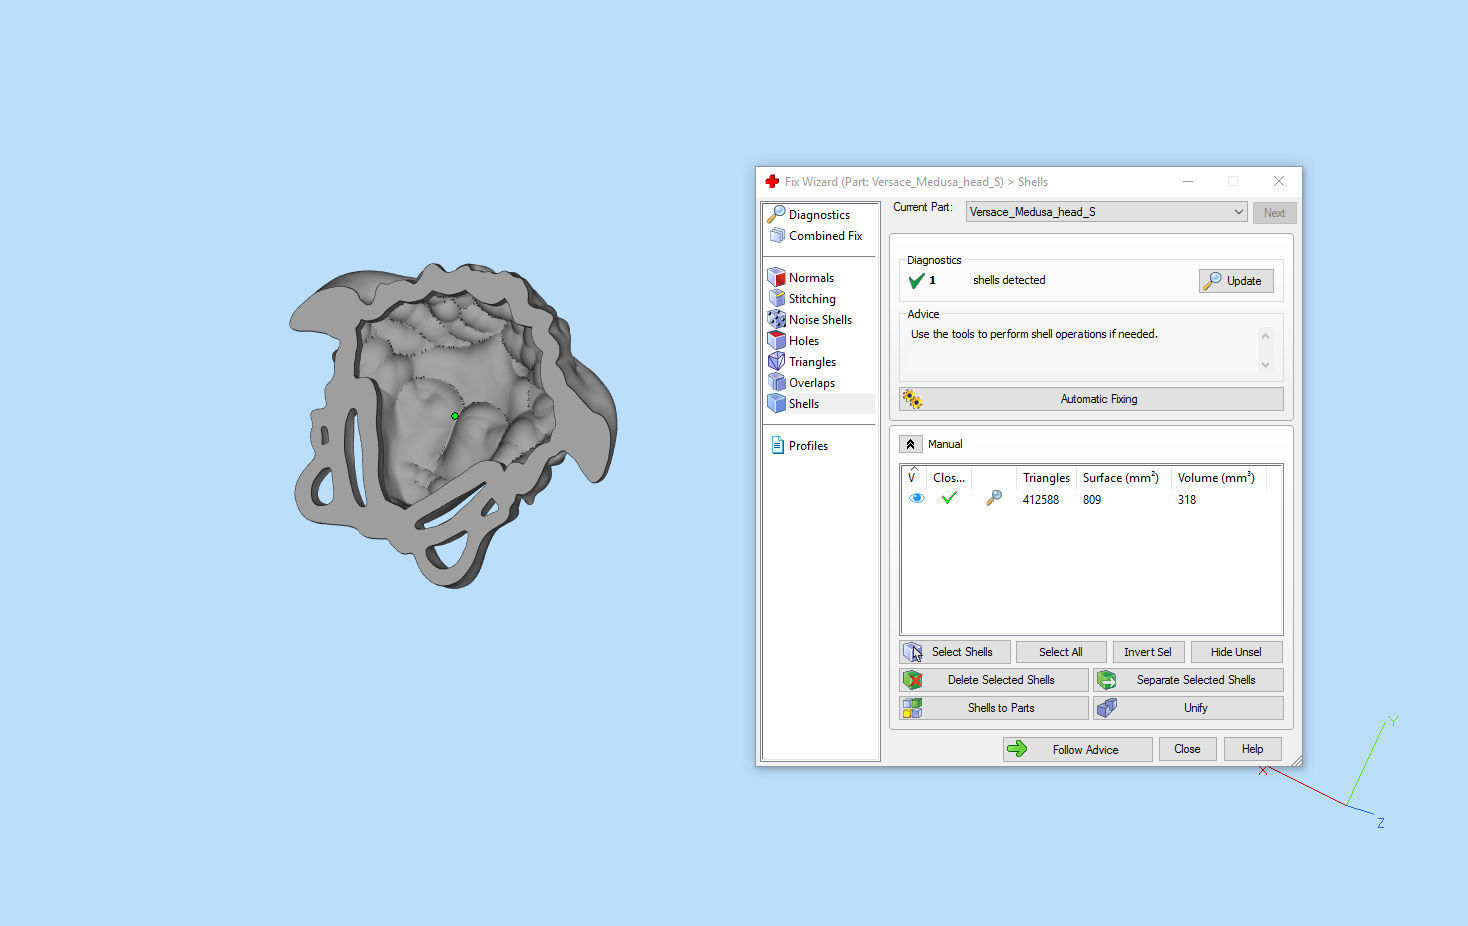Open Help for Fix Wizard
Screen dimensions: 1468x926
point(1253,749)
